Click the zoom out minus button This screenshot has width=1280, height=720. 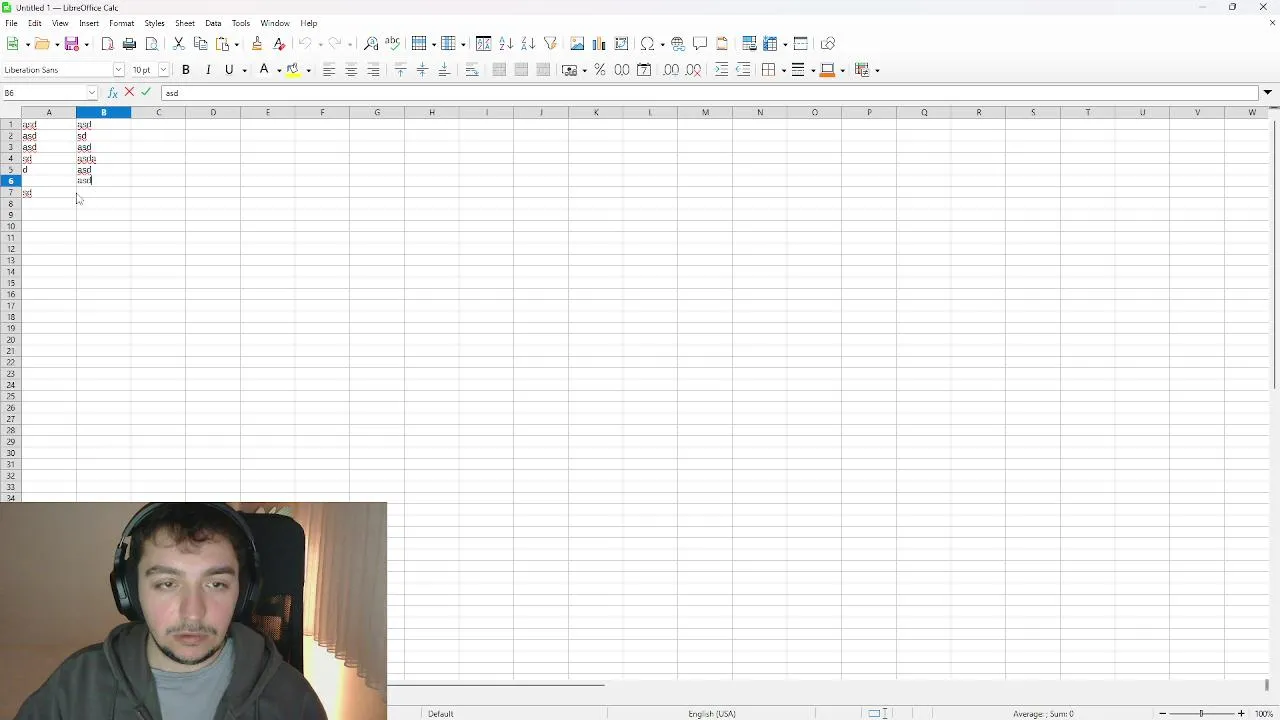[x=1162, y=714]
